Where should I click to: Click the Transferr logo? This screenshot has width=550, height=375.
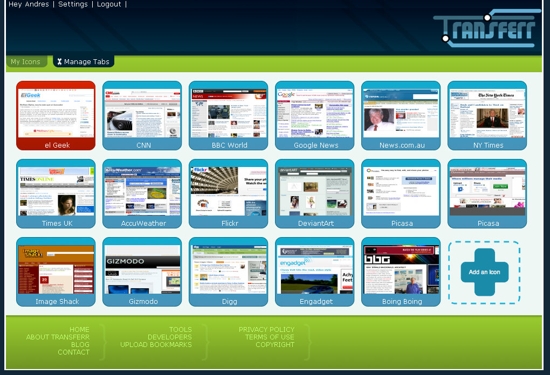pyautogui.click(x=487, y=28)
